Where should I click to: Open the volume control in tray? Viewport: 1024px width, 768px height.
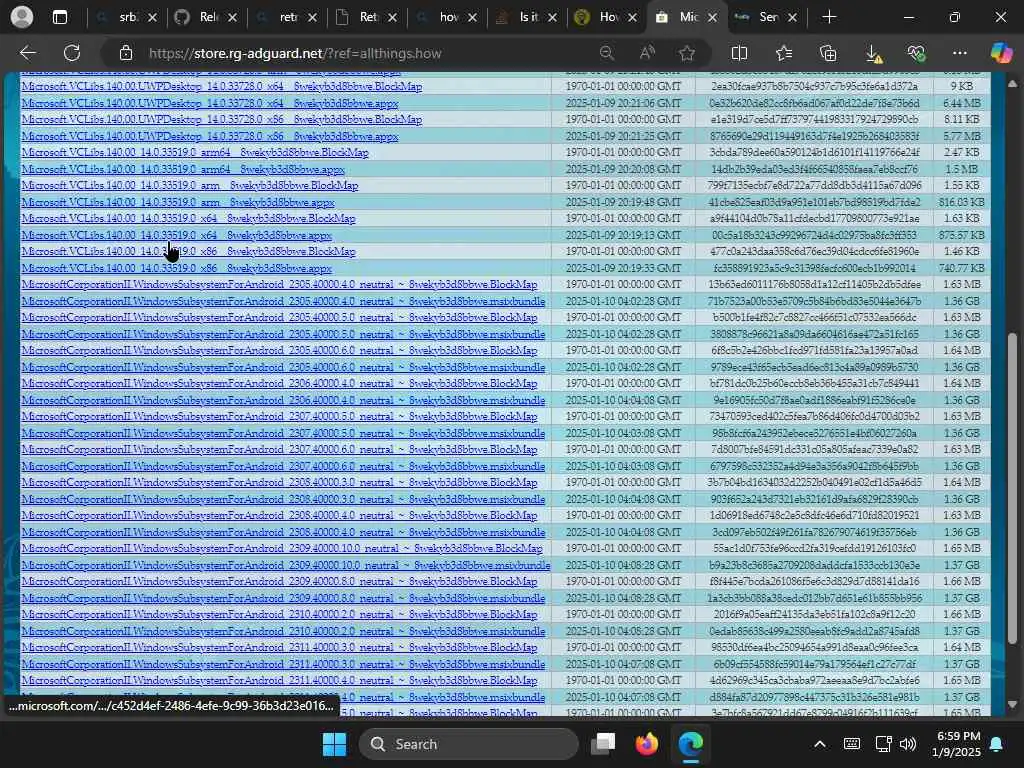tap(908, 744)
